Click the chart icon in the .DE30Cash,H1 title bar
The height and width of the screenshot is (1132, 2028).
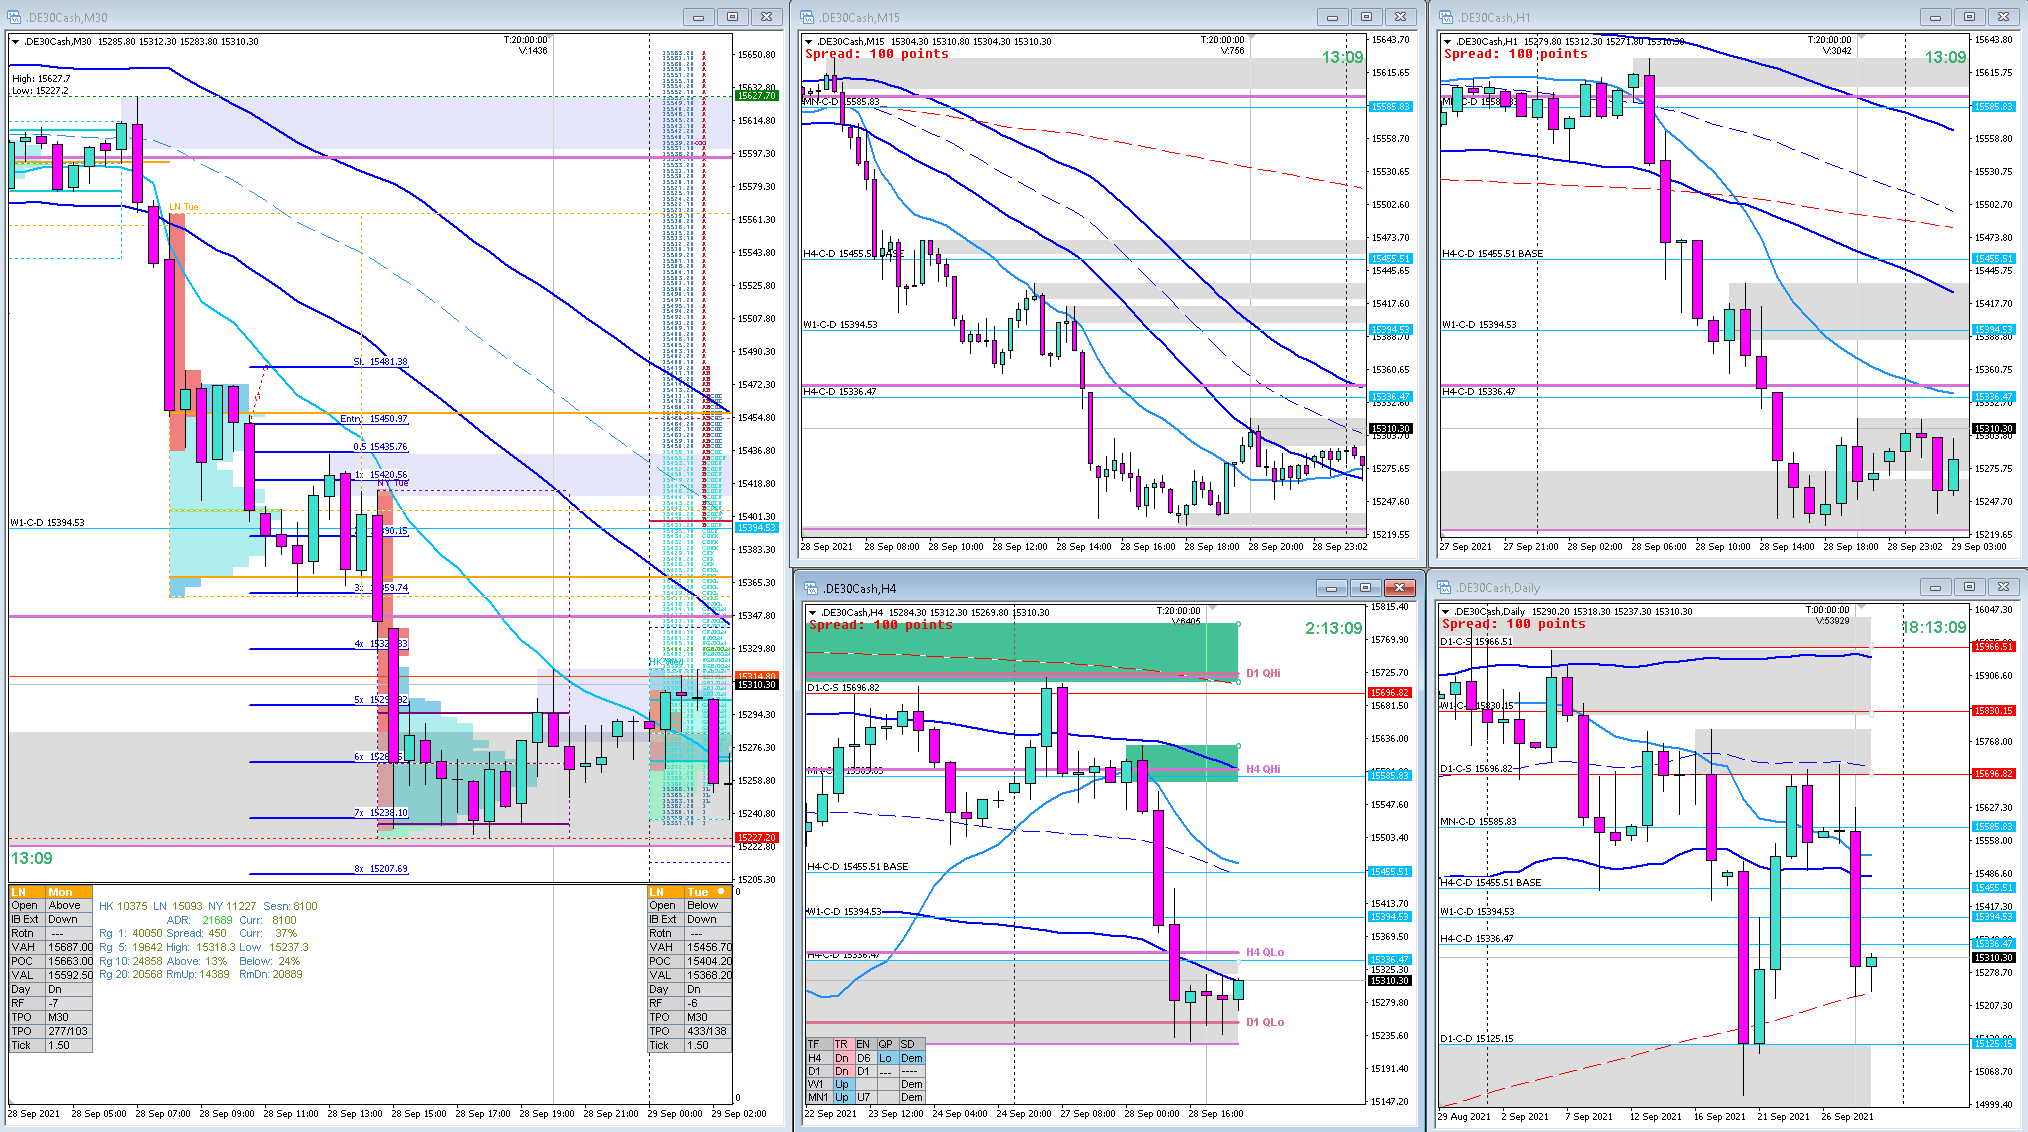coord(1446,17)
